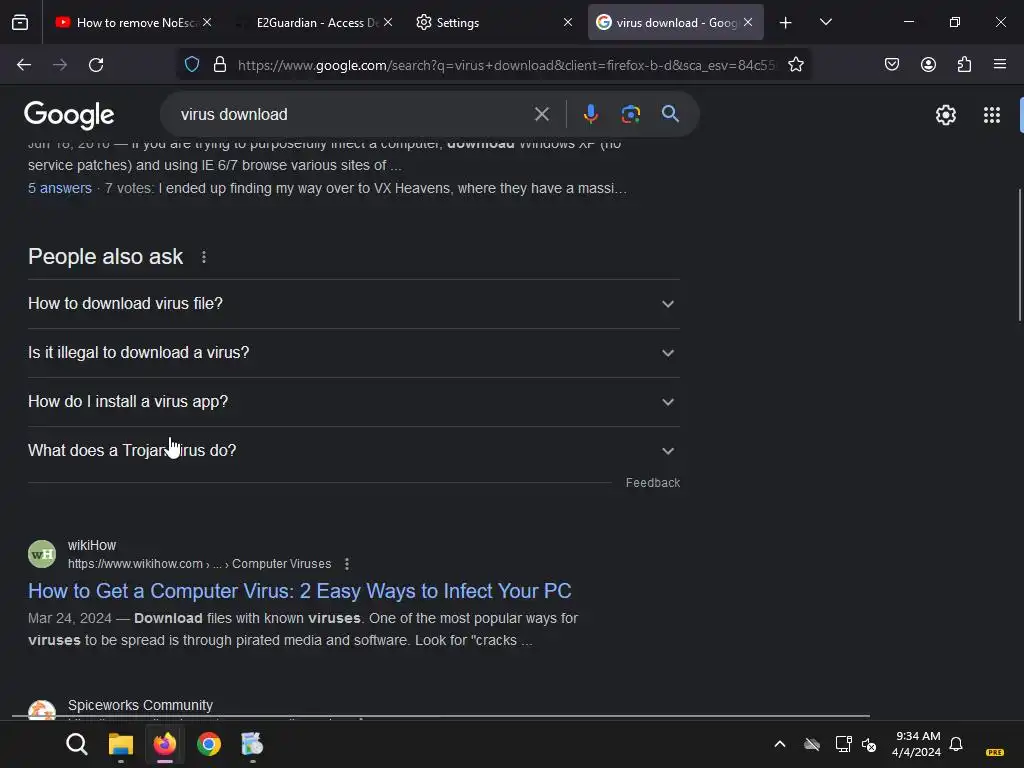Close the Settings tab
Screen dimensions: 1024x768
(568, 22)
